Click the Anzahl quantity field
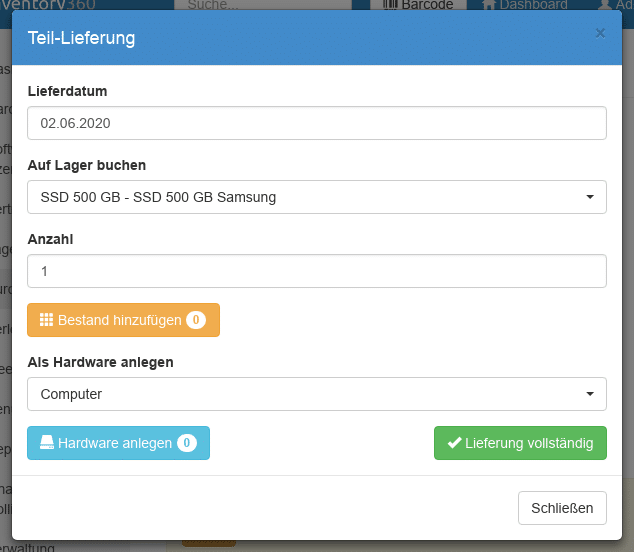 pos(317,271)
